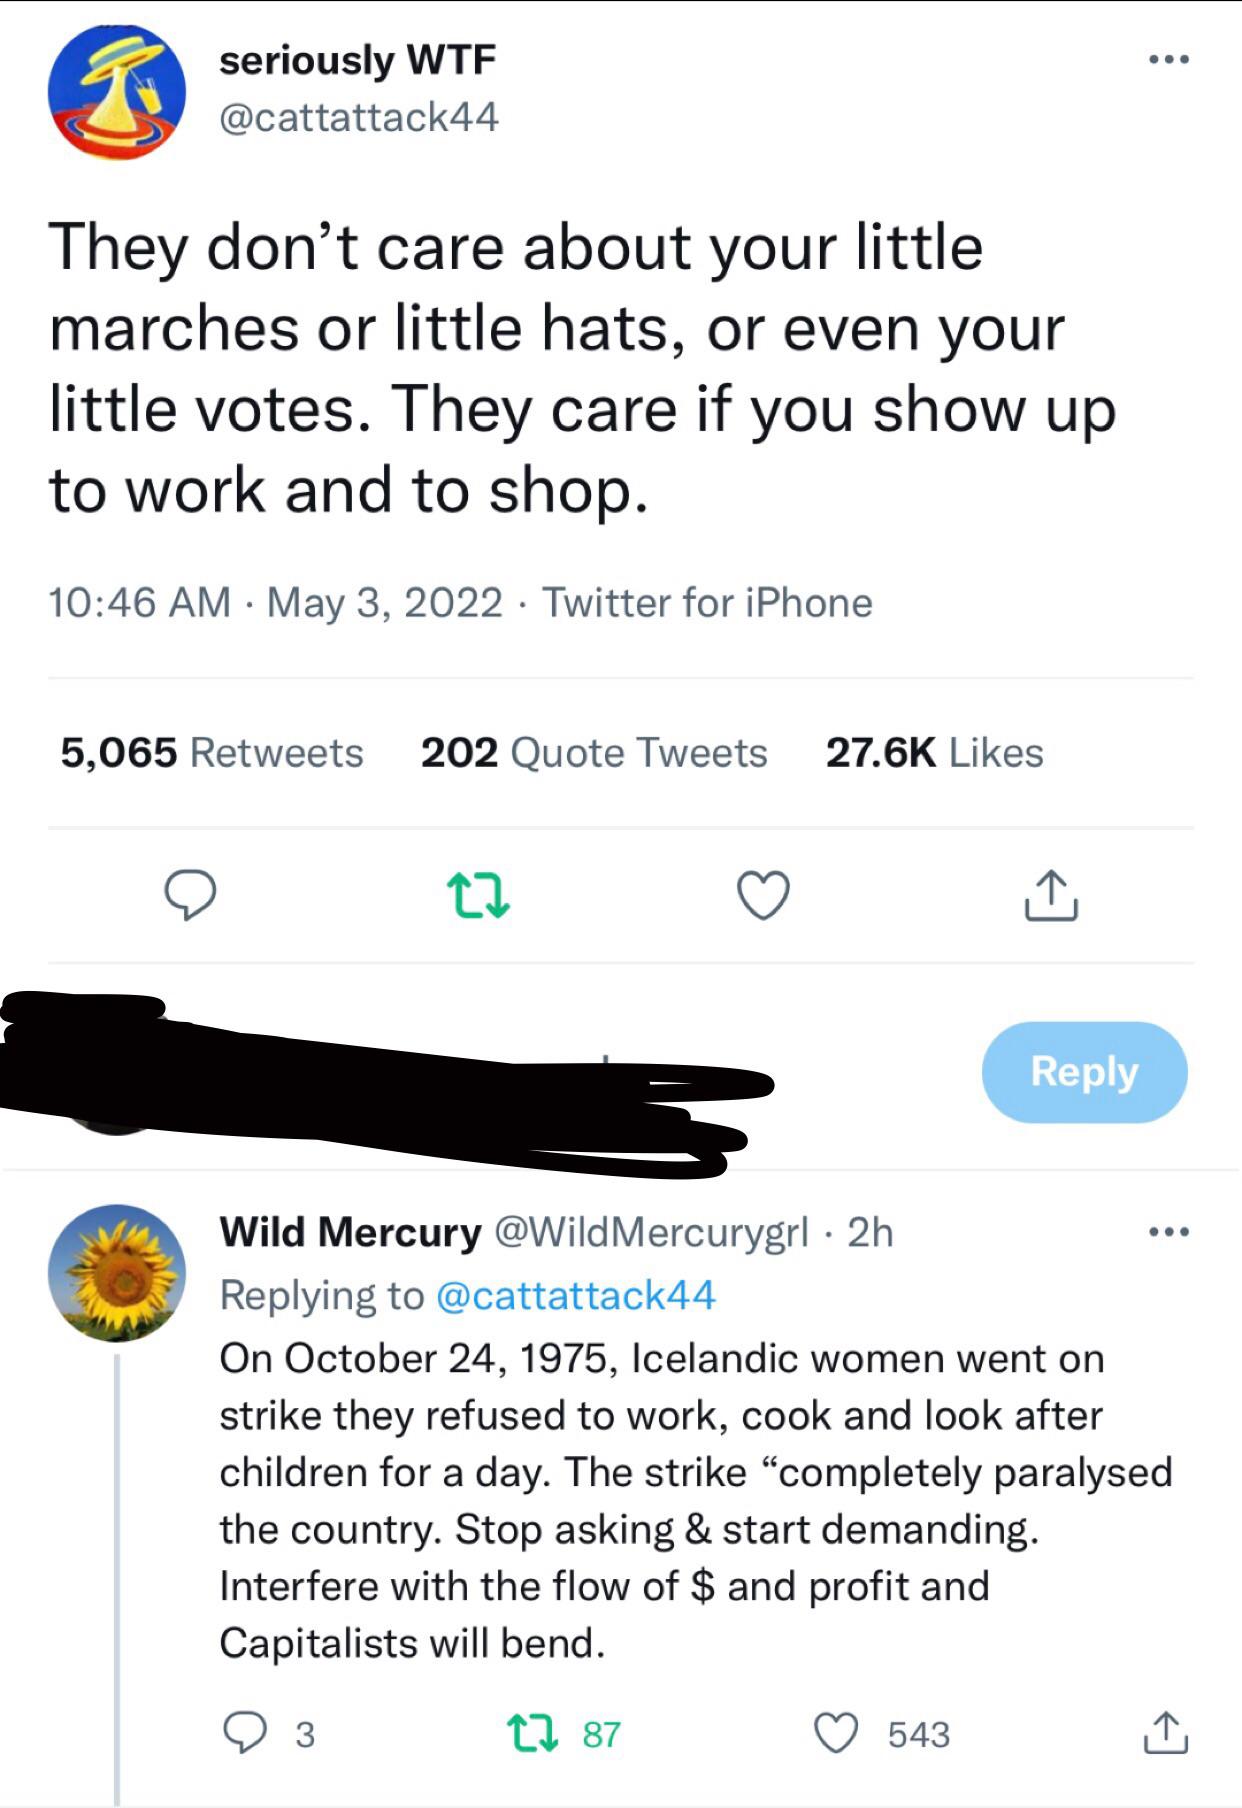Click the tweet timestamp 10:46 AM
1242x1808 pixels.
click(140, 603)
